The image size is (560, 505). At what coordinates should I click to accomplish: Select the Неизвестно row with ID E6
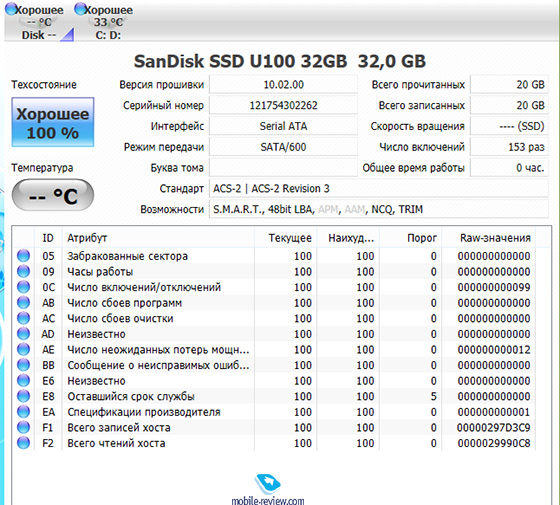click(274, 380)
